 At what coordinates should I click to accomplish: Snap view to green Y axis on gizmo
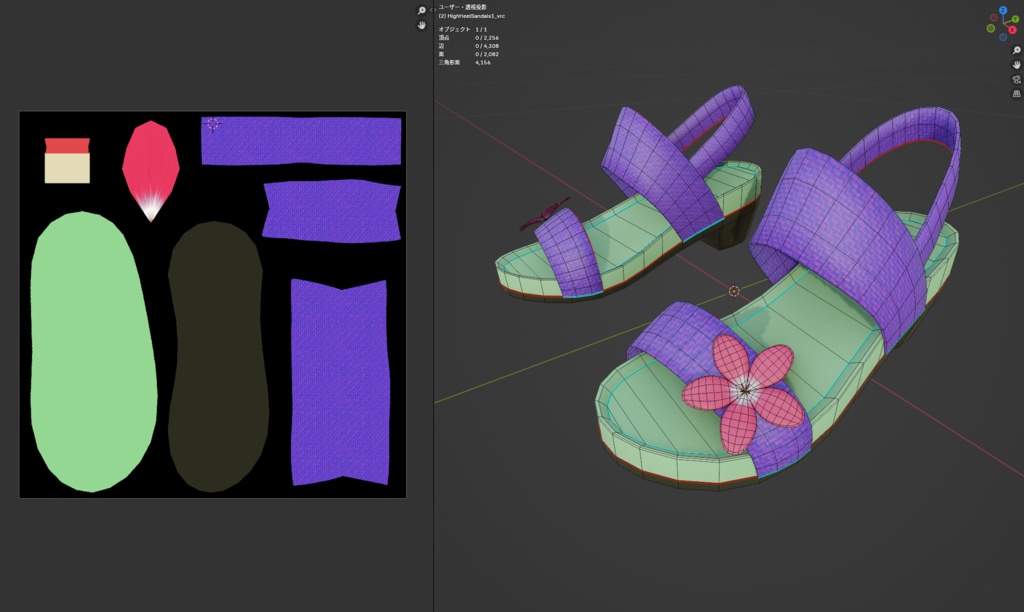(x=1016, y=19)
